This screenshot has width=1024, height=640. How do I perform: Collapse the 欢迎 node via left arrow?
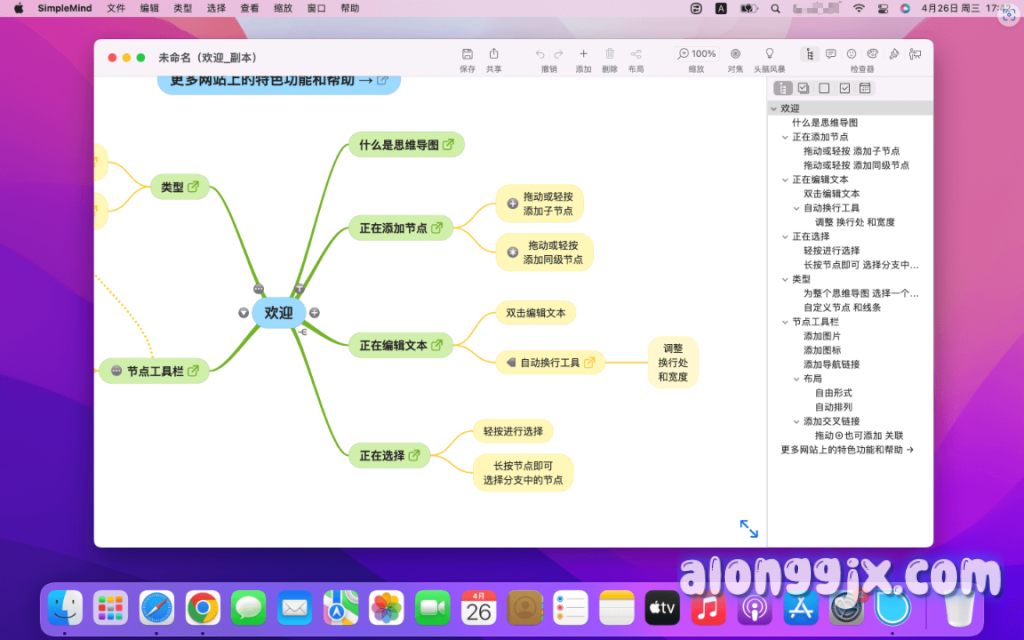tap(243, 313)
